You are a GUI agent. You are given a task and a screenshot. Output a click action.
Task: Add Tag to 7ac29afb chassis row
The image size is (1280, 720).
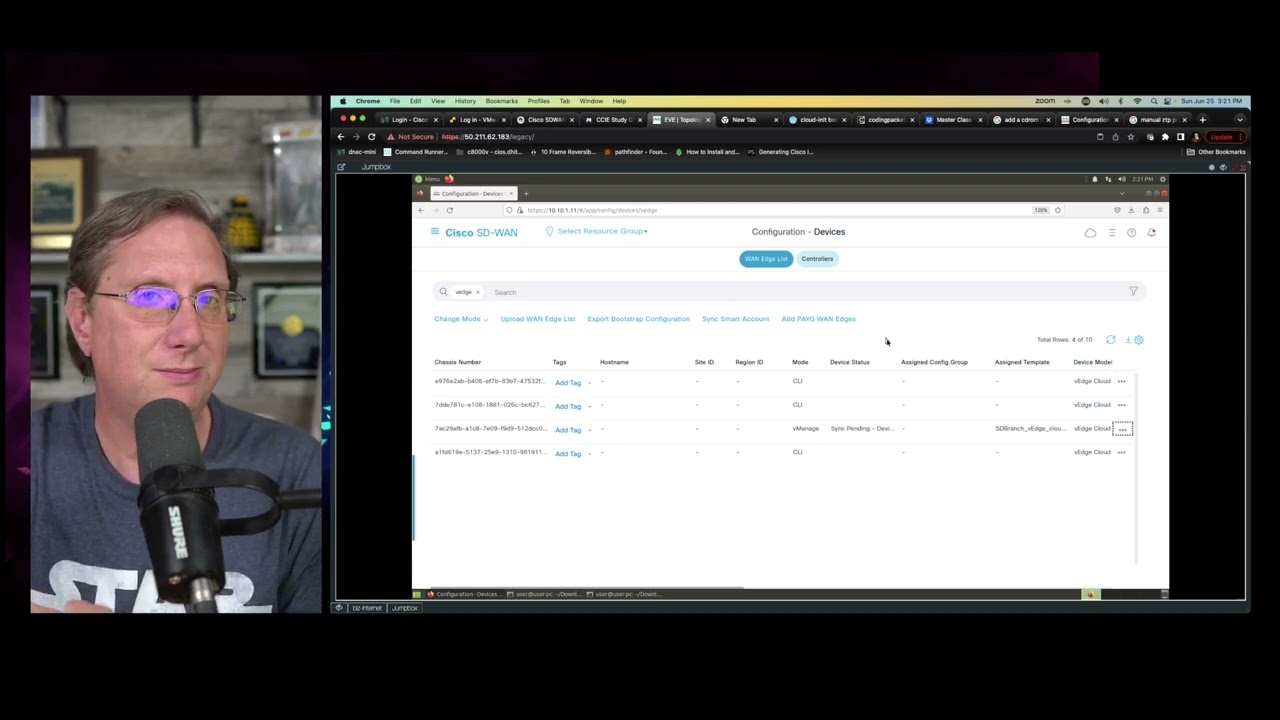[x=568, y=430]
